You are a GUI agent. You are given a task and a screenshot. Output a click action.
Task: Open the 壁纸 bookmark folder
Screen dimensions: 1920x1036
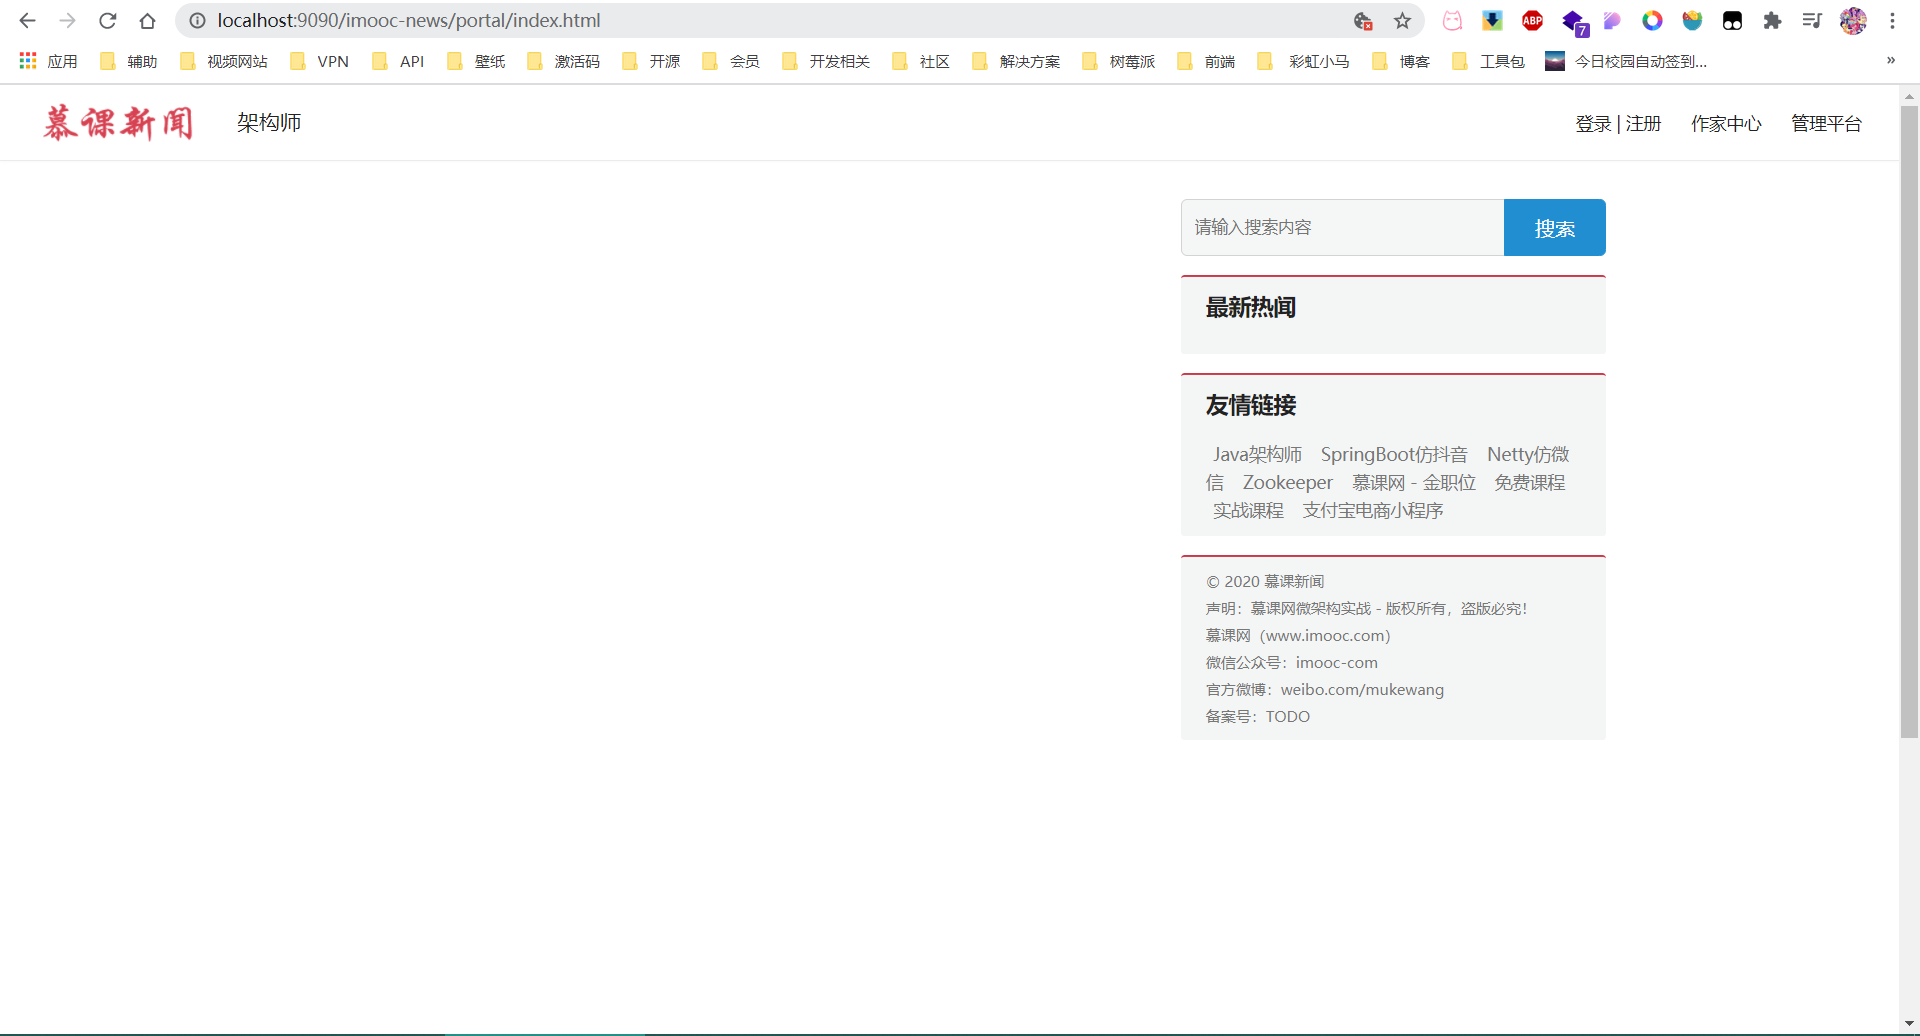[476, 61]
